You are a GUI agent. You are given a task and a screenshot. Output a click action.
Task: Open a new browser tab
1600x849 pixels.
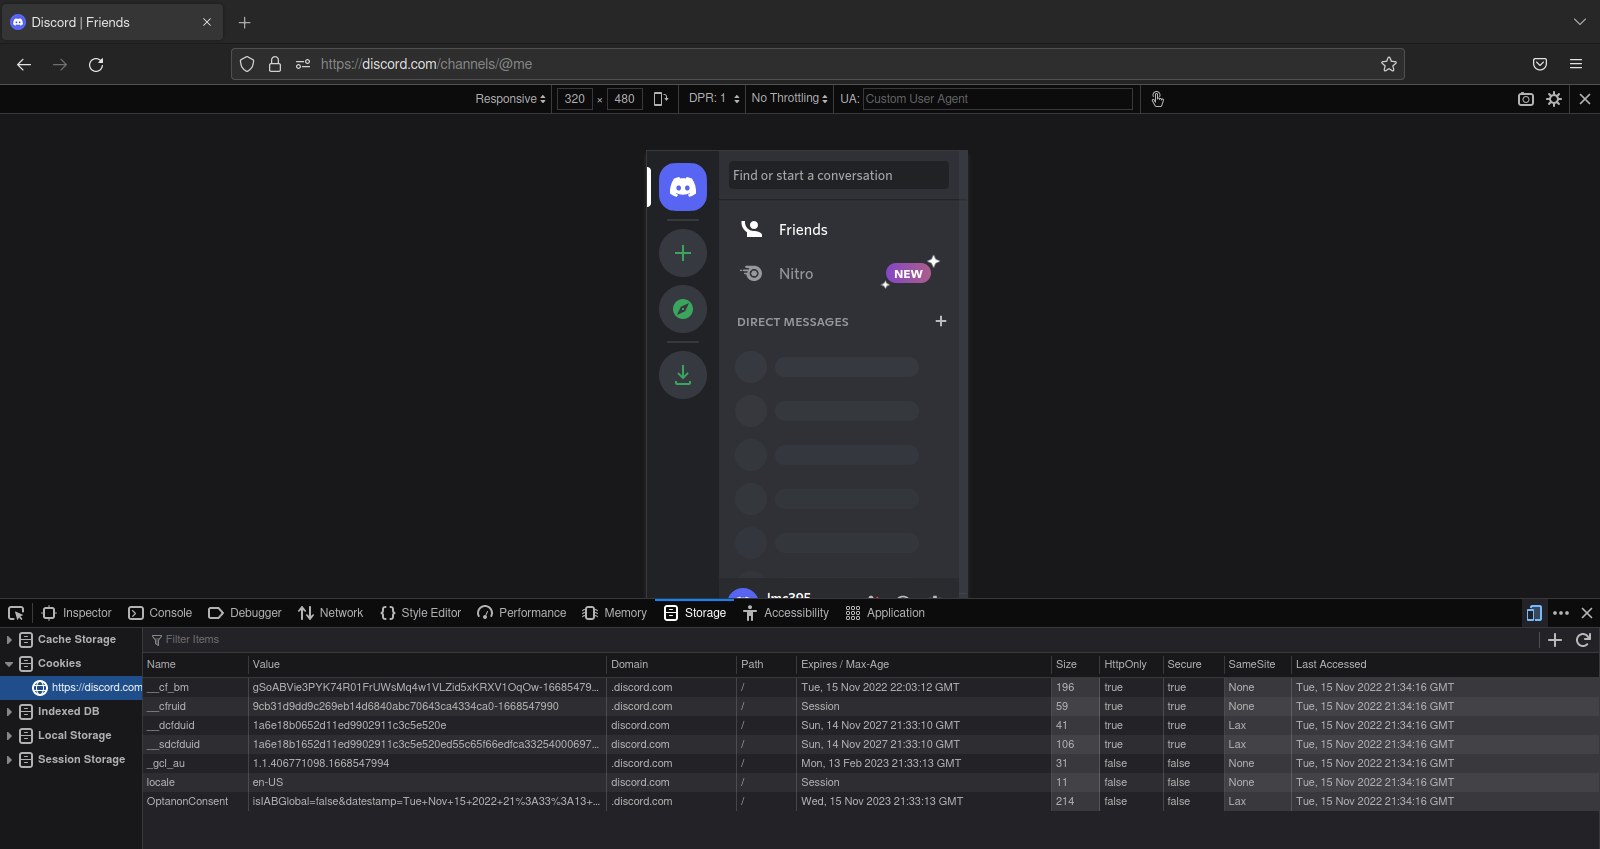[x=245, y=22]
